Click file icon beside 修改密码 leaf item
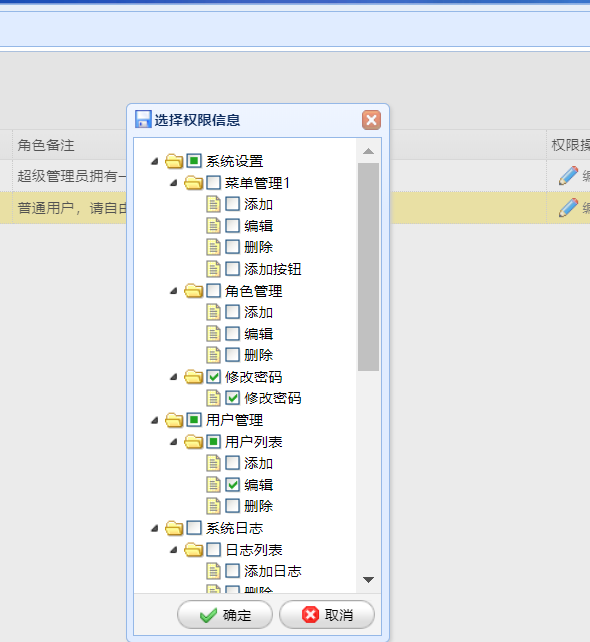590x642 pixels. point(213,398)
